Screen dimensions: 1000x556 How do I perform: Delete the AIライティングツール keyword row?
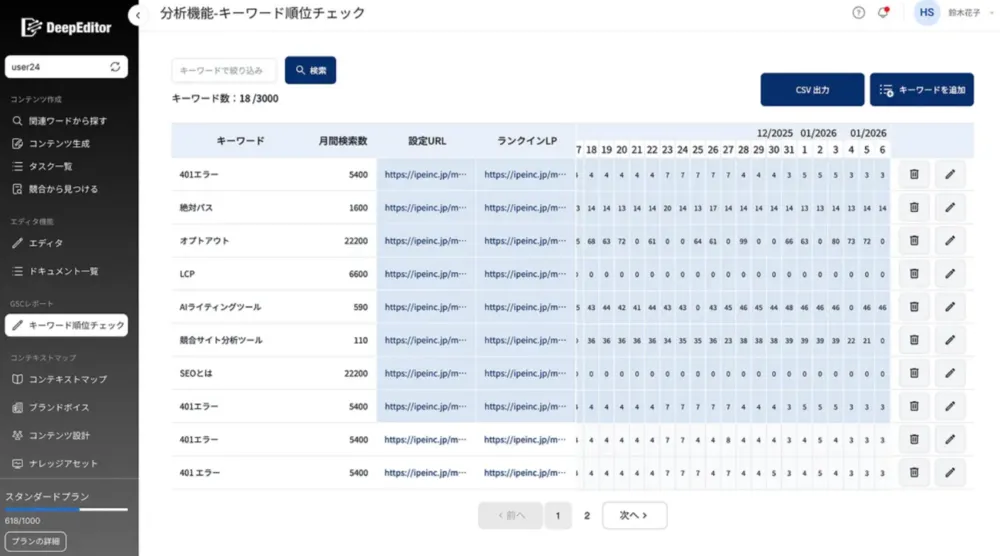(x=914, y=307)
